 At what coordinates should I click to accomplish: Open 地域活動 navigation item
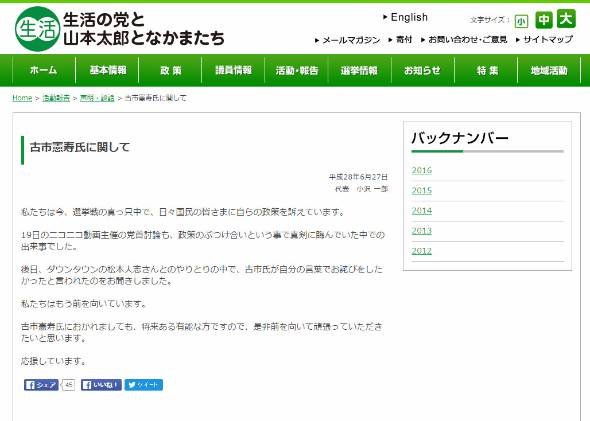tap(549, 70)
